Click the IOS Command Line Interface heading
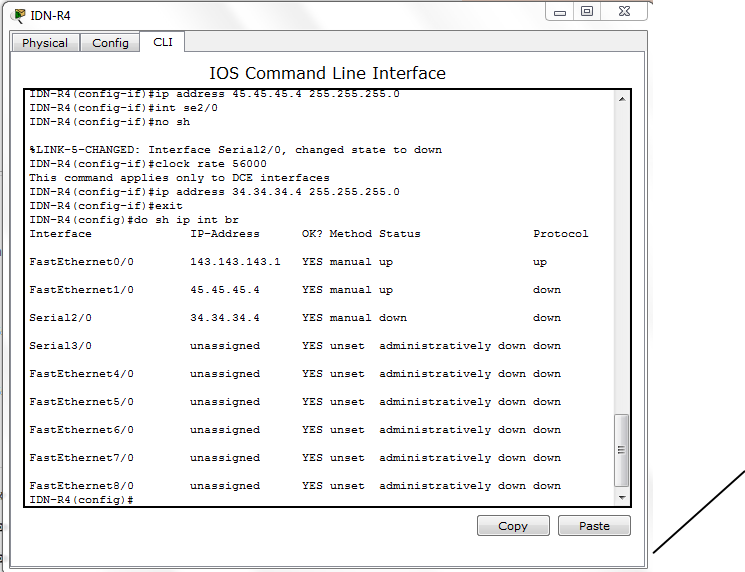 [x=327, y=73]
